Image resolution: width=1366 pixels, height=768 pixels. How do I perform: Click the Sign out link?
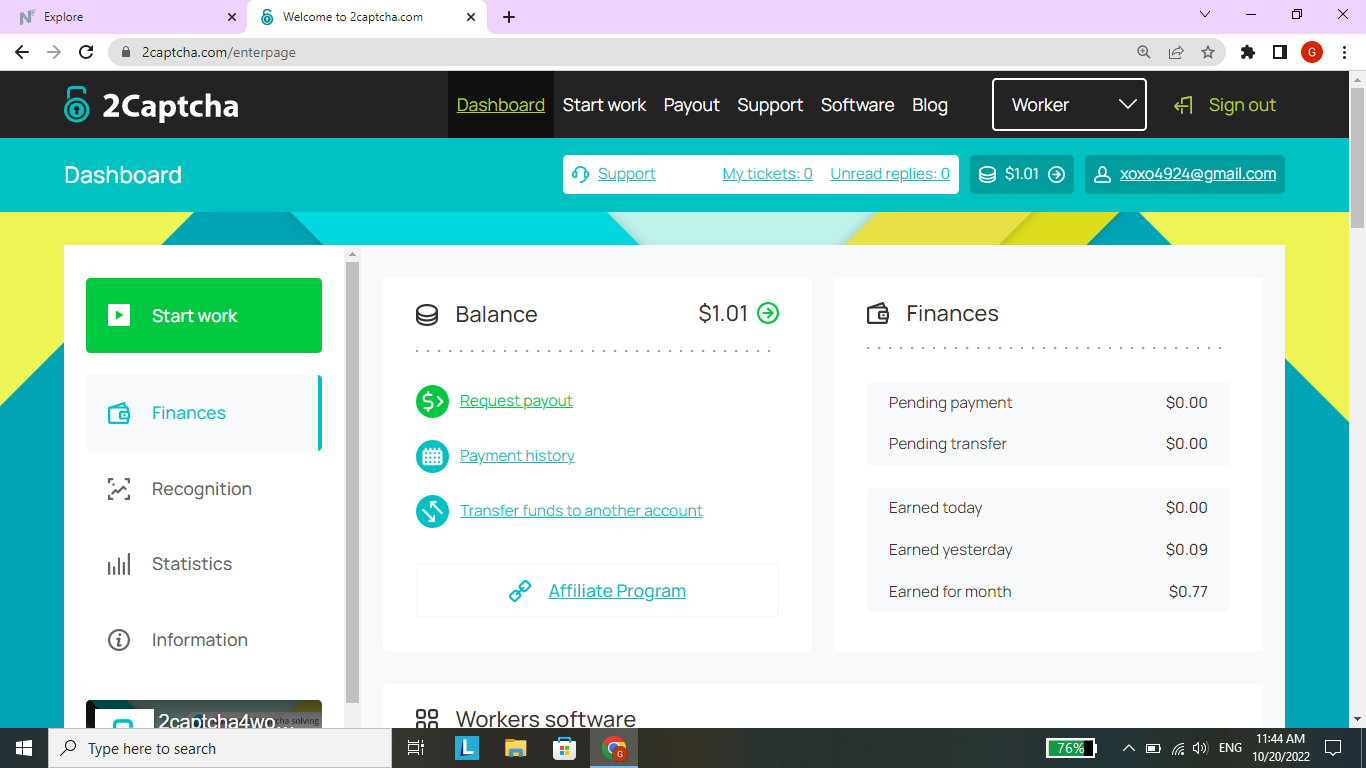click(1242, 105)
